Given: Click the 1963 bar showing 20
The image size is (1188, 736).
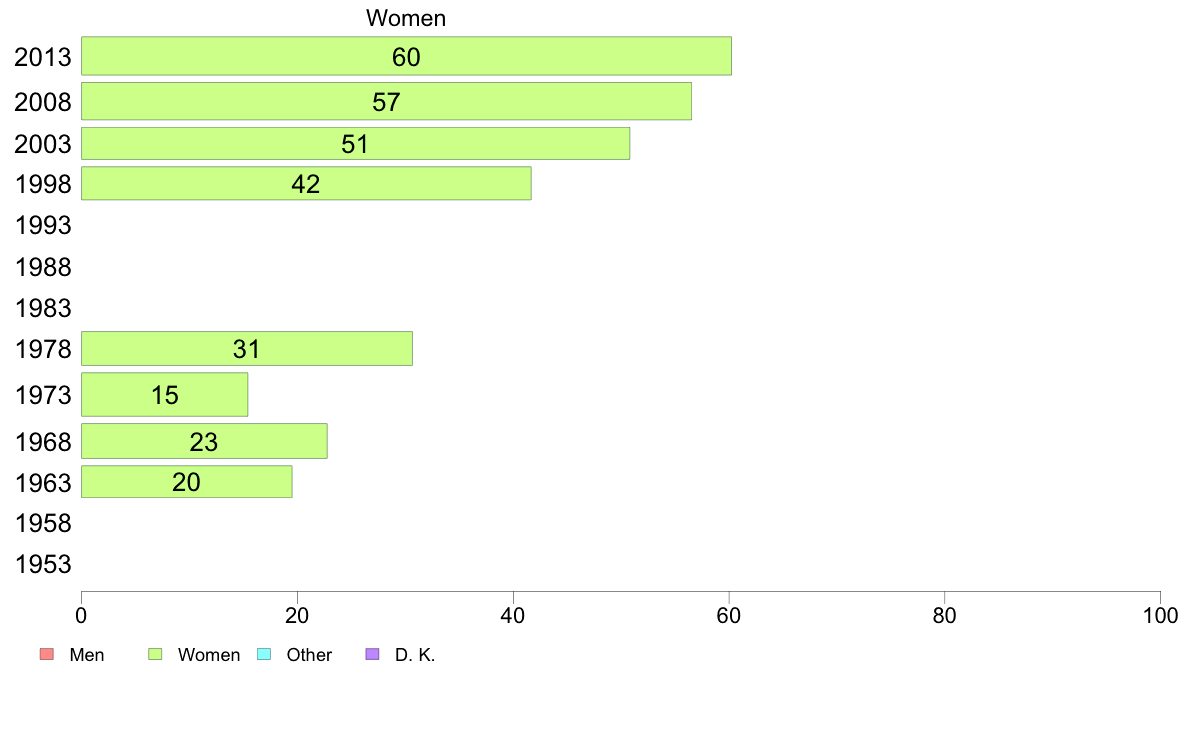Looking at the screenshot, I should (186, 482).
